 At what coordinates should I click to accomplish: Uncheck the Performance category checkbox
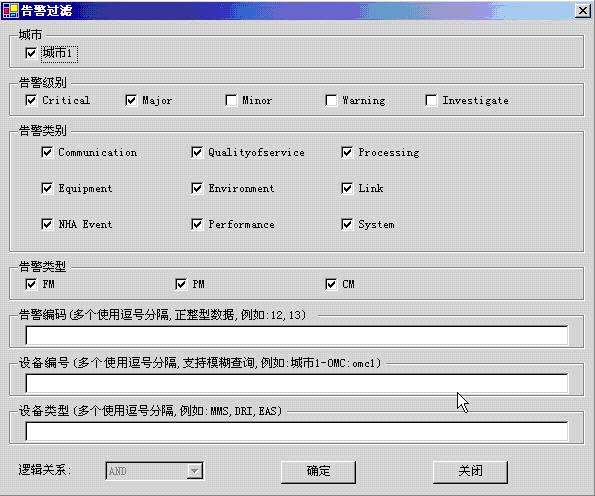click(x=197, y=224)
